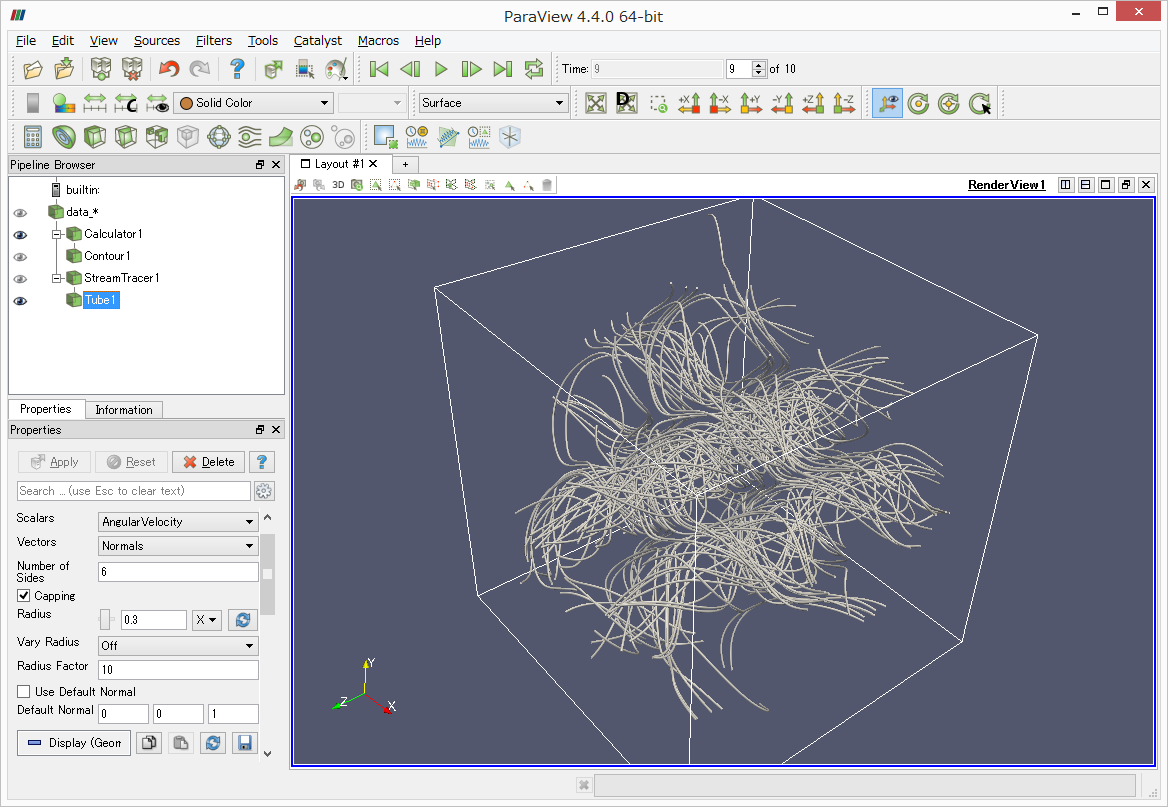
Task: Switch to the Information tab
Action: [x=123, y=409]
